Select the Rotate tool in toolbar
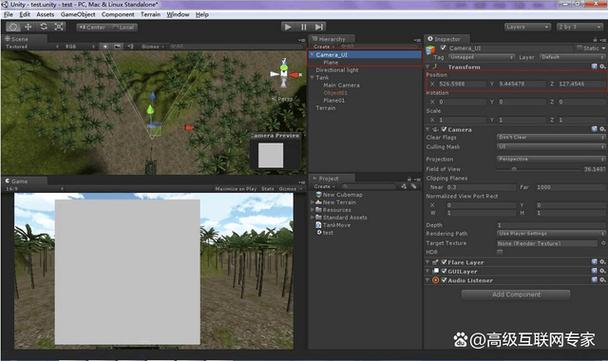 point(43,27)
